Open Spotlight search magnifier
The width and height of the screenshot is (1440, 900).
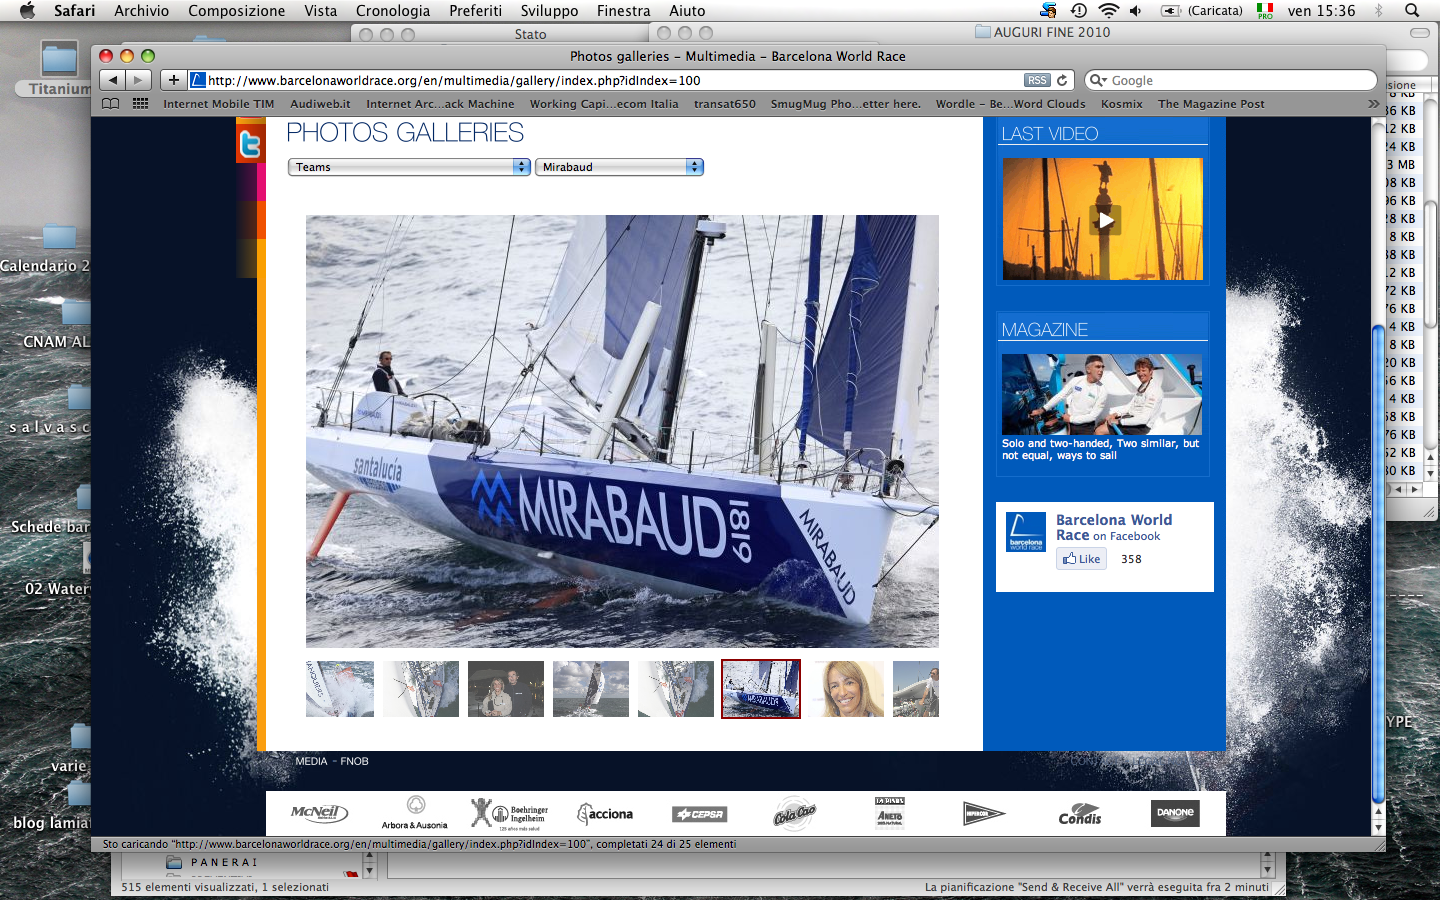(1412, 10)
